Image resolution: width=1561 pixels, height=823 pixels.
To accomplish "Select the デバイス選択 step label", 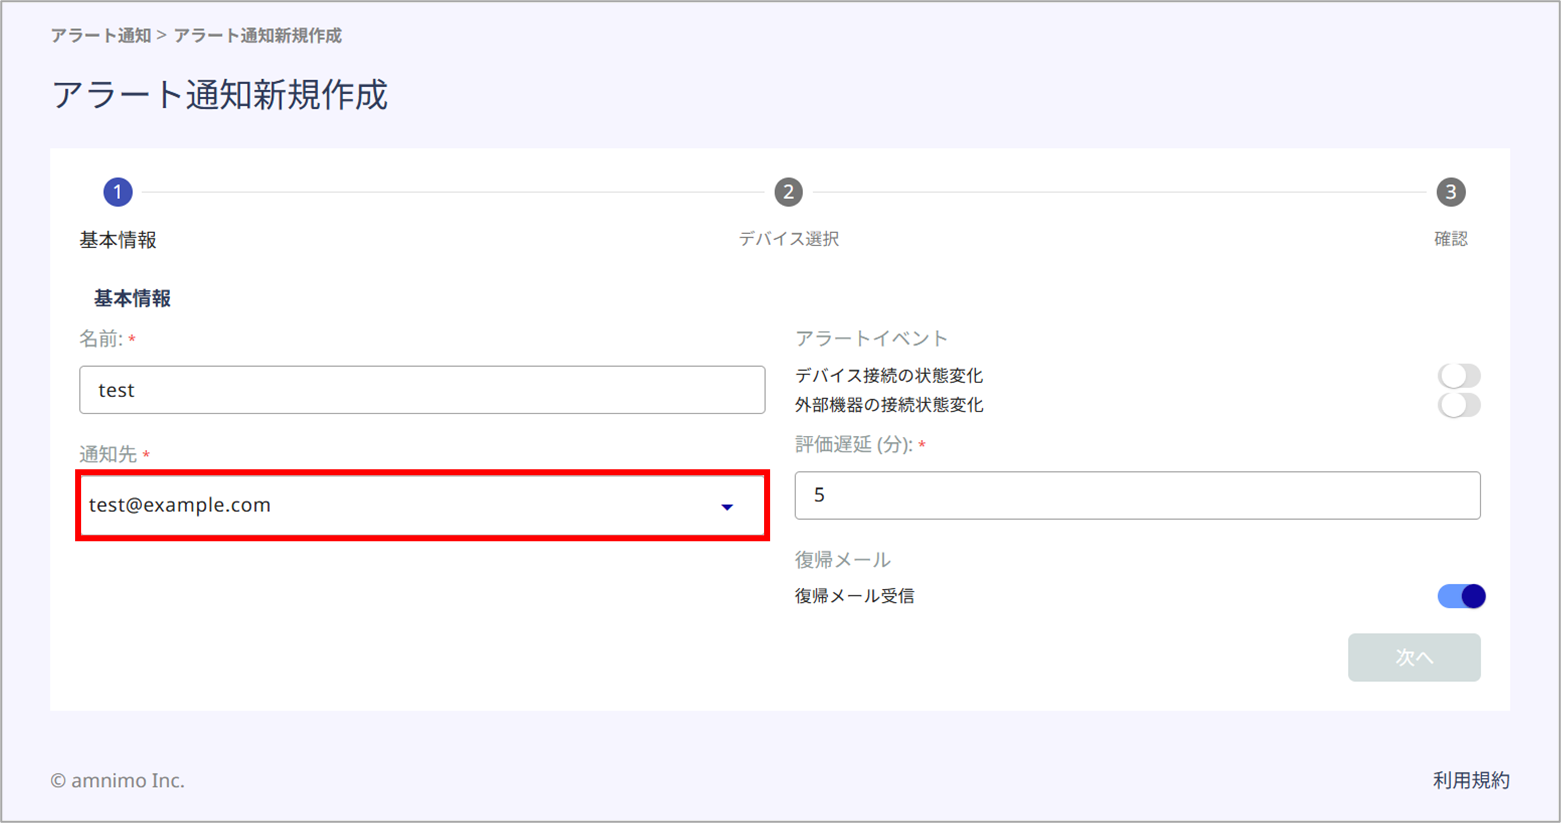I will [788, 239].
